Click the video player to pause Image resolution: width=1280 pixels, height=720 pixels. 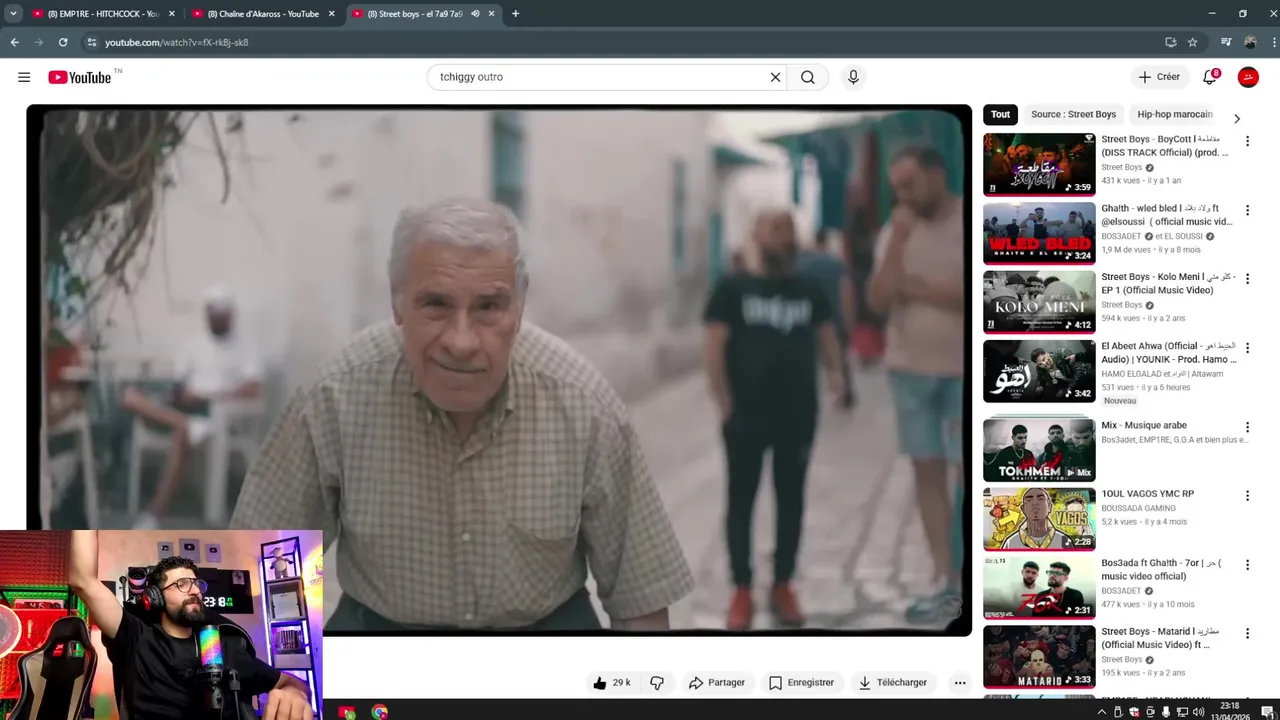coord(499,370)
